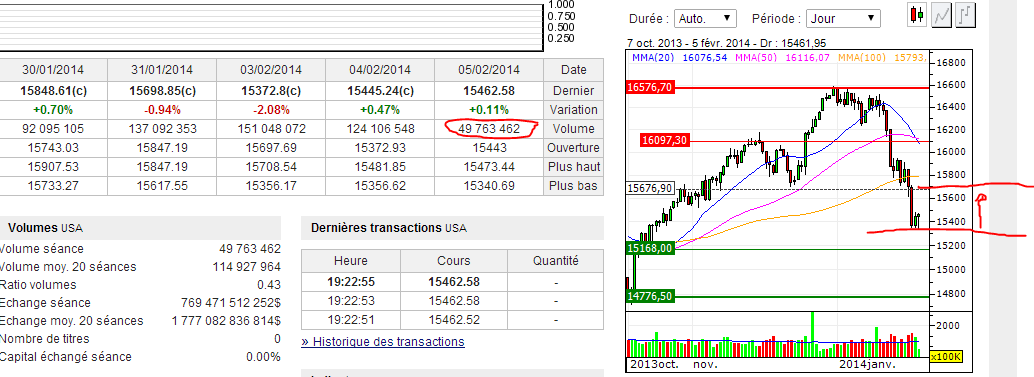Click the Dernier row label
1034x377 pixels.
pyautogui.click(x=574, y=91)
